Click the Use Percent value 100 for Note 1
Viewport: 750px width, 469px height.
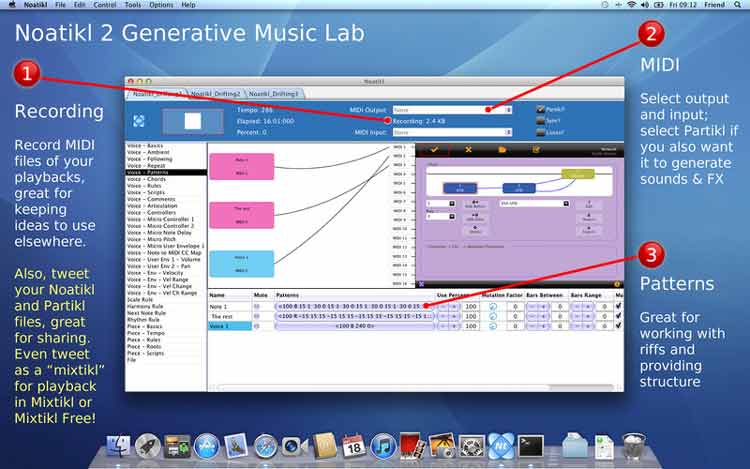coord(471,306)
